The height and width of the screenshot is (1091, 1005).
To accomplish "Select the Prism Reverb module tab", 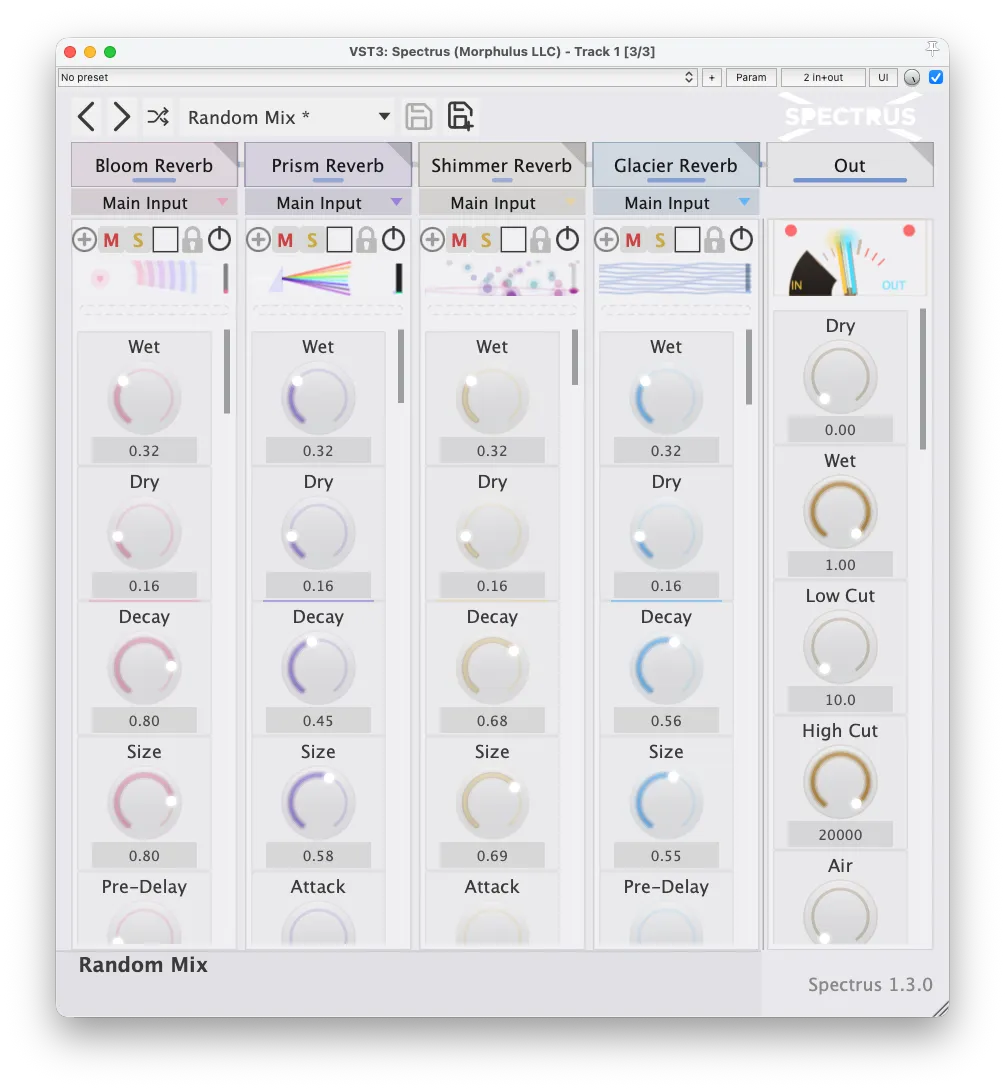I will [x=328, y=165].
